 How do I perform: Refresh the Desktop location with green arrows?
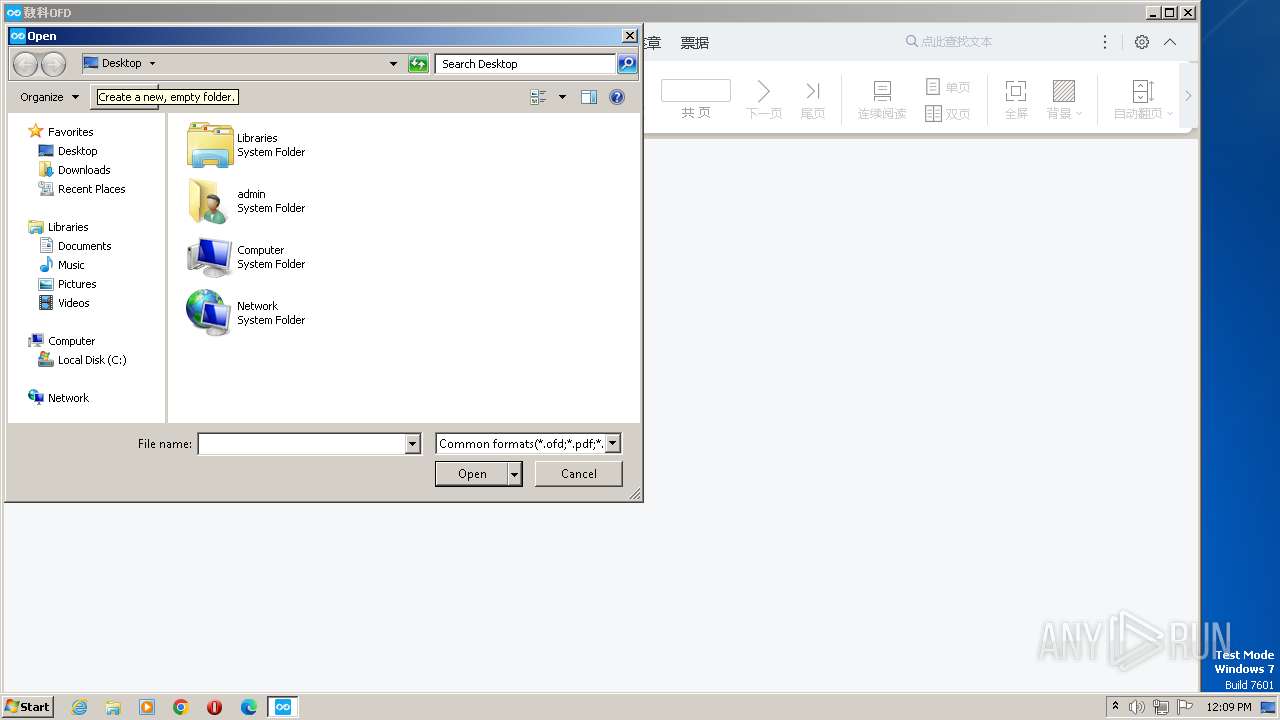(x=418, y=64)
